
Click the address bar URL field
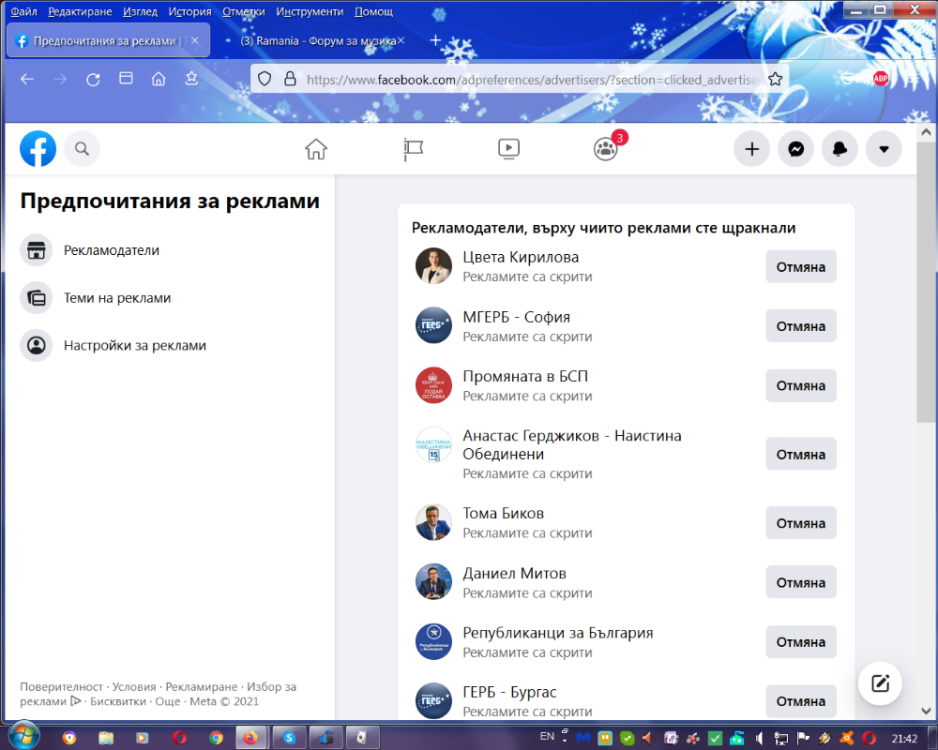[532, 79]
